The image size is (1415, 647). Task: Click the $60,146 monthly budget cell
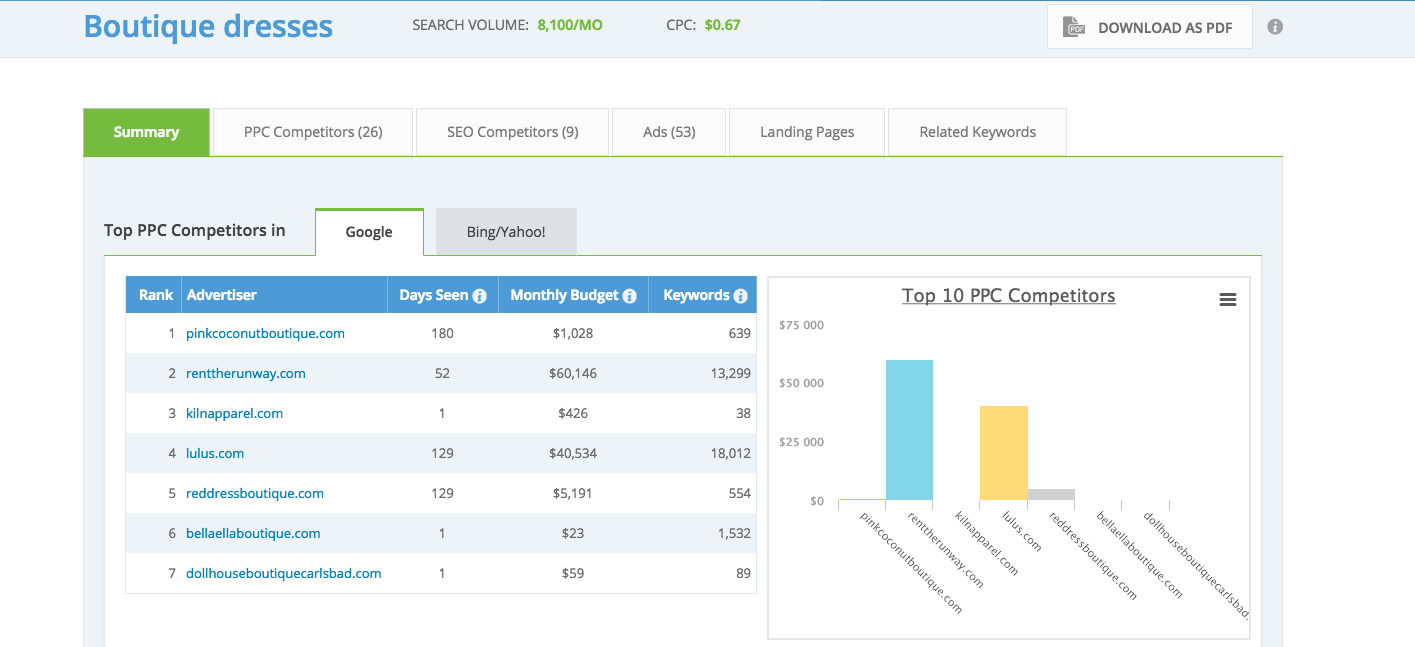click(573, 373)
